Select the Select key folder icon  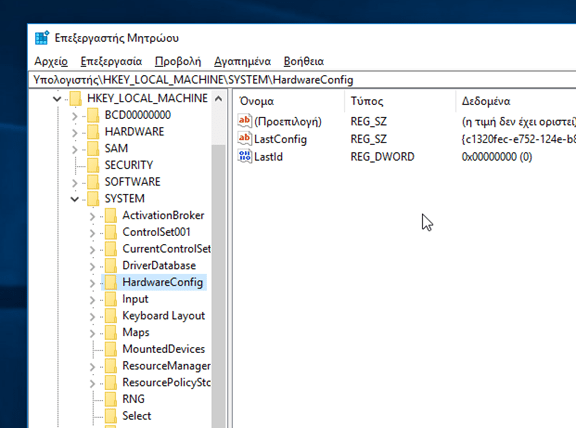pos(111,416)
